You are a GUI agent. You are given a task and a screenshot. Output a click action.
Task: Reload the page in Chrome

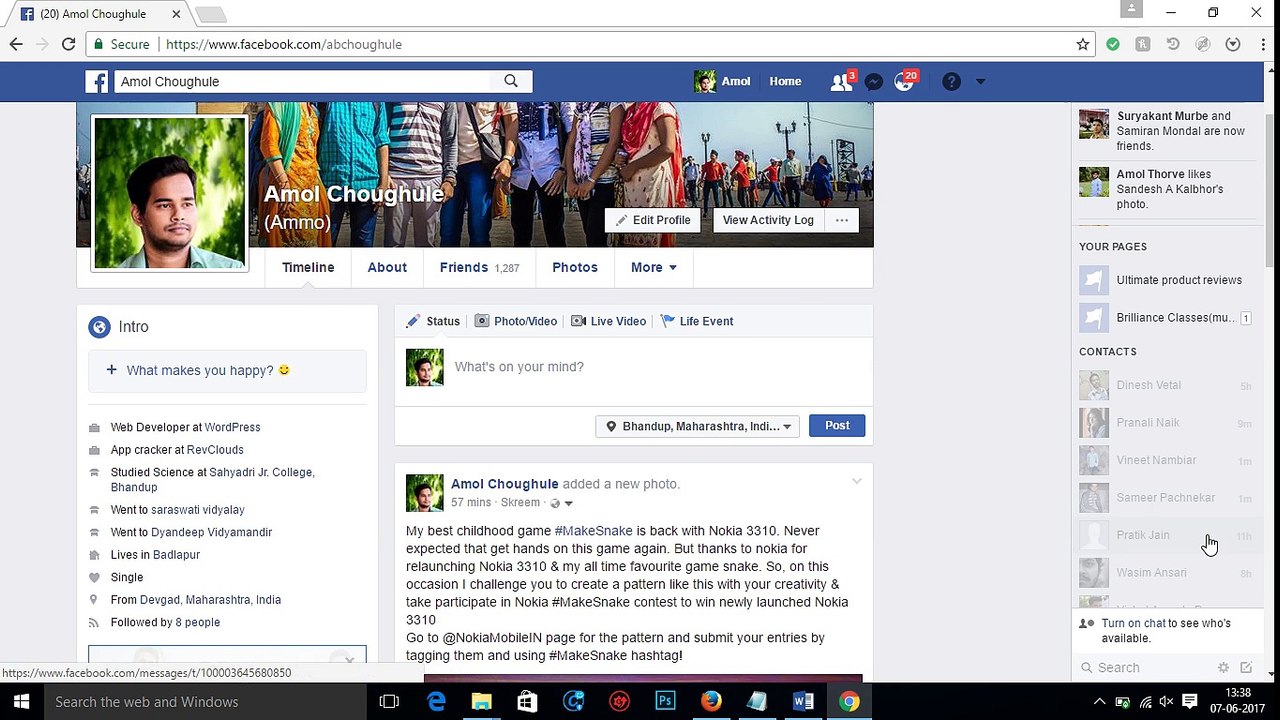tap(68, 44)
